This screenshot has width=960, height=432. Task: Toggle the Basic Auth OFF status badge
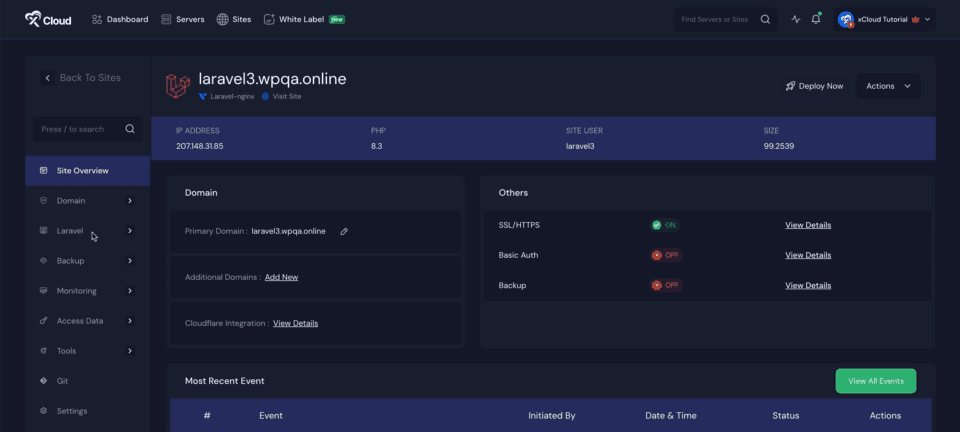click(666, 255)
